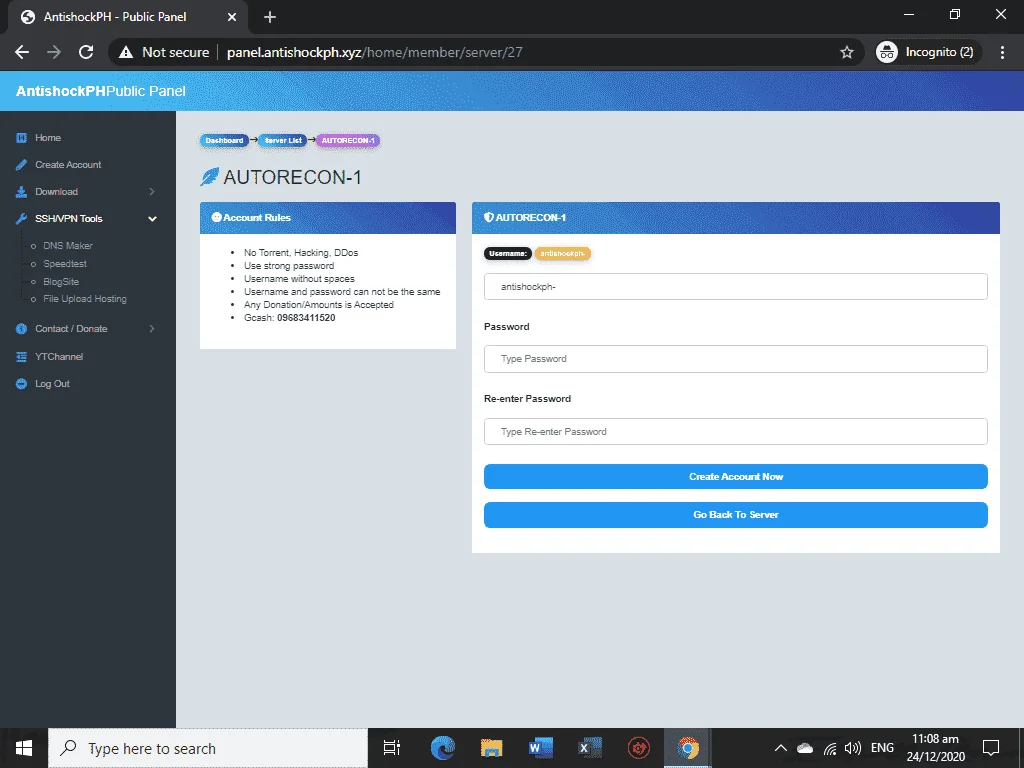Screen dimensions: 1024x768
Task: Open Windows Start menu
Action: tap(24, 748)
